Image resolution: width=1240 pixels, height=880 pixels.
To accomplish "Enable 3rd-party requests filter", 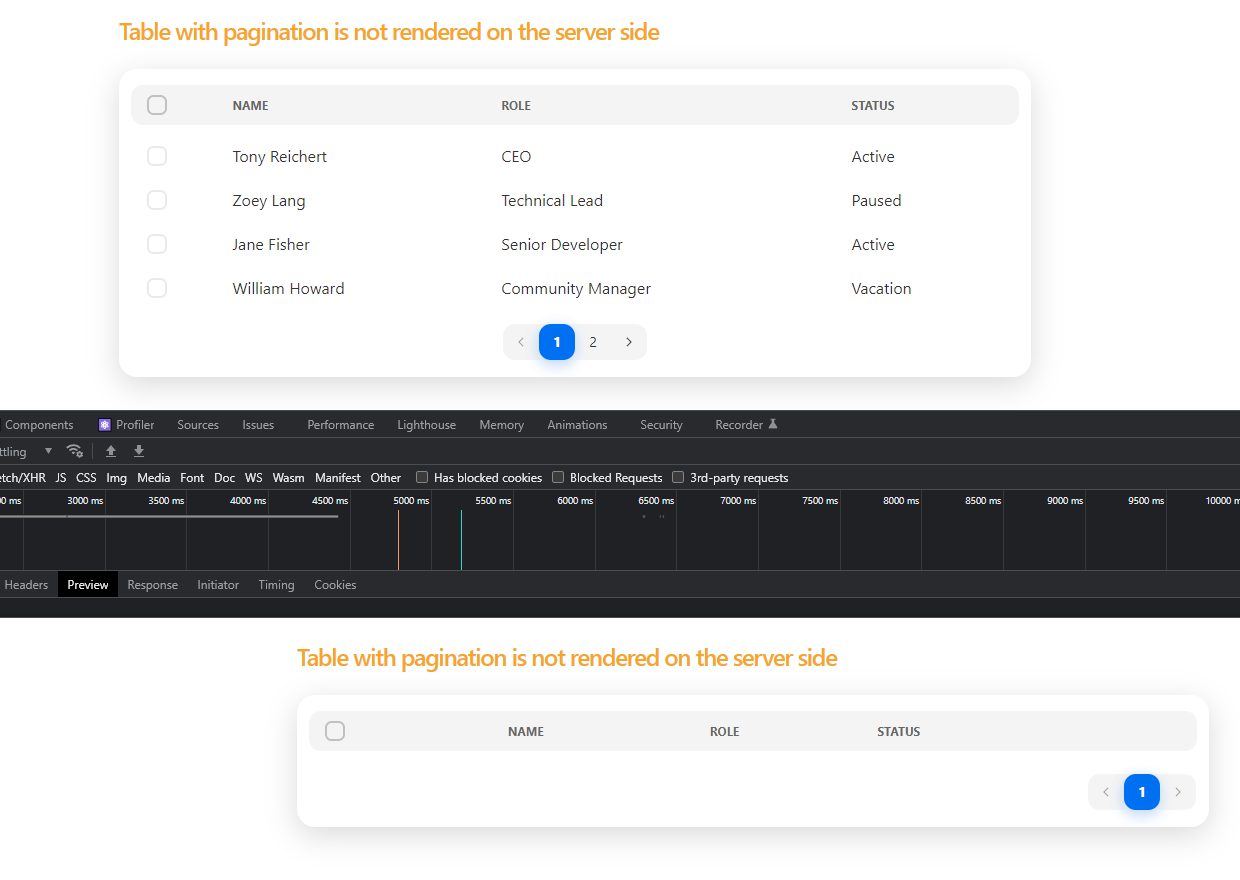I will click(678, 477).
